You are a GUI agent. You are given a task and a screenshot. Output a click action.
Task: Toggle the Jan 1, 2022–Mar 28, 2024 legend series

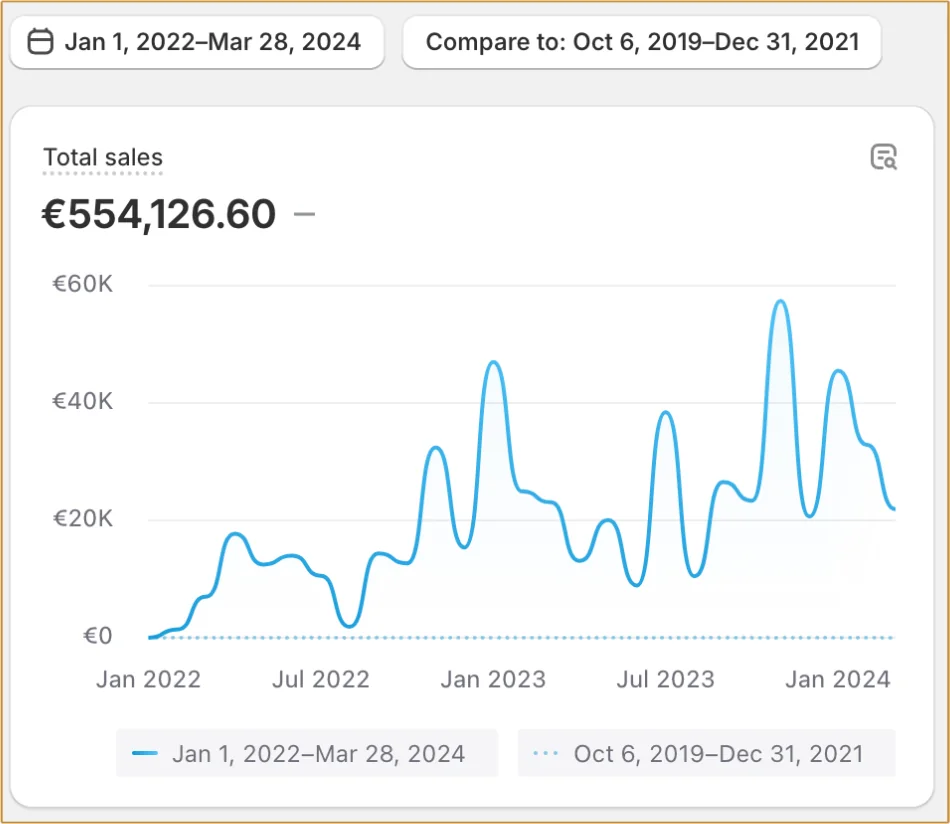tap(307, 753)
